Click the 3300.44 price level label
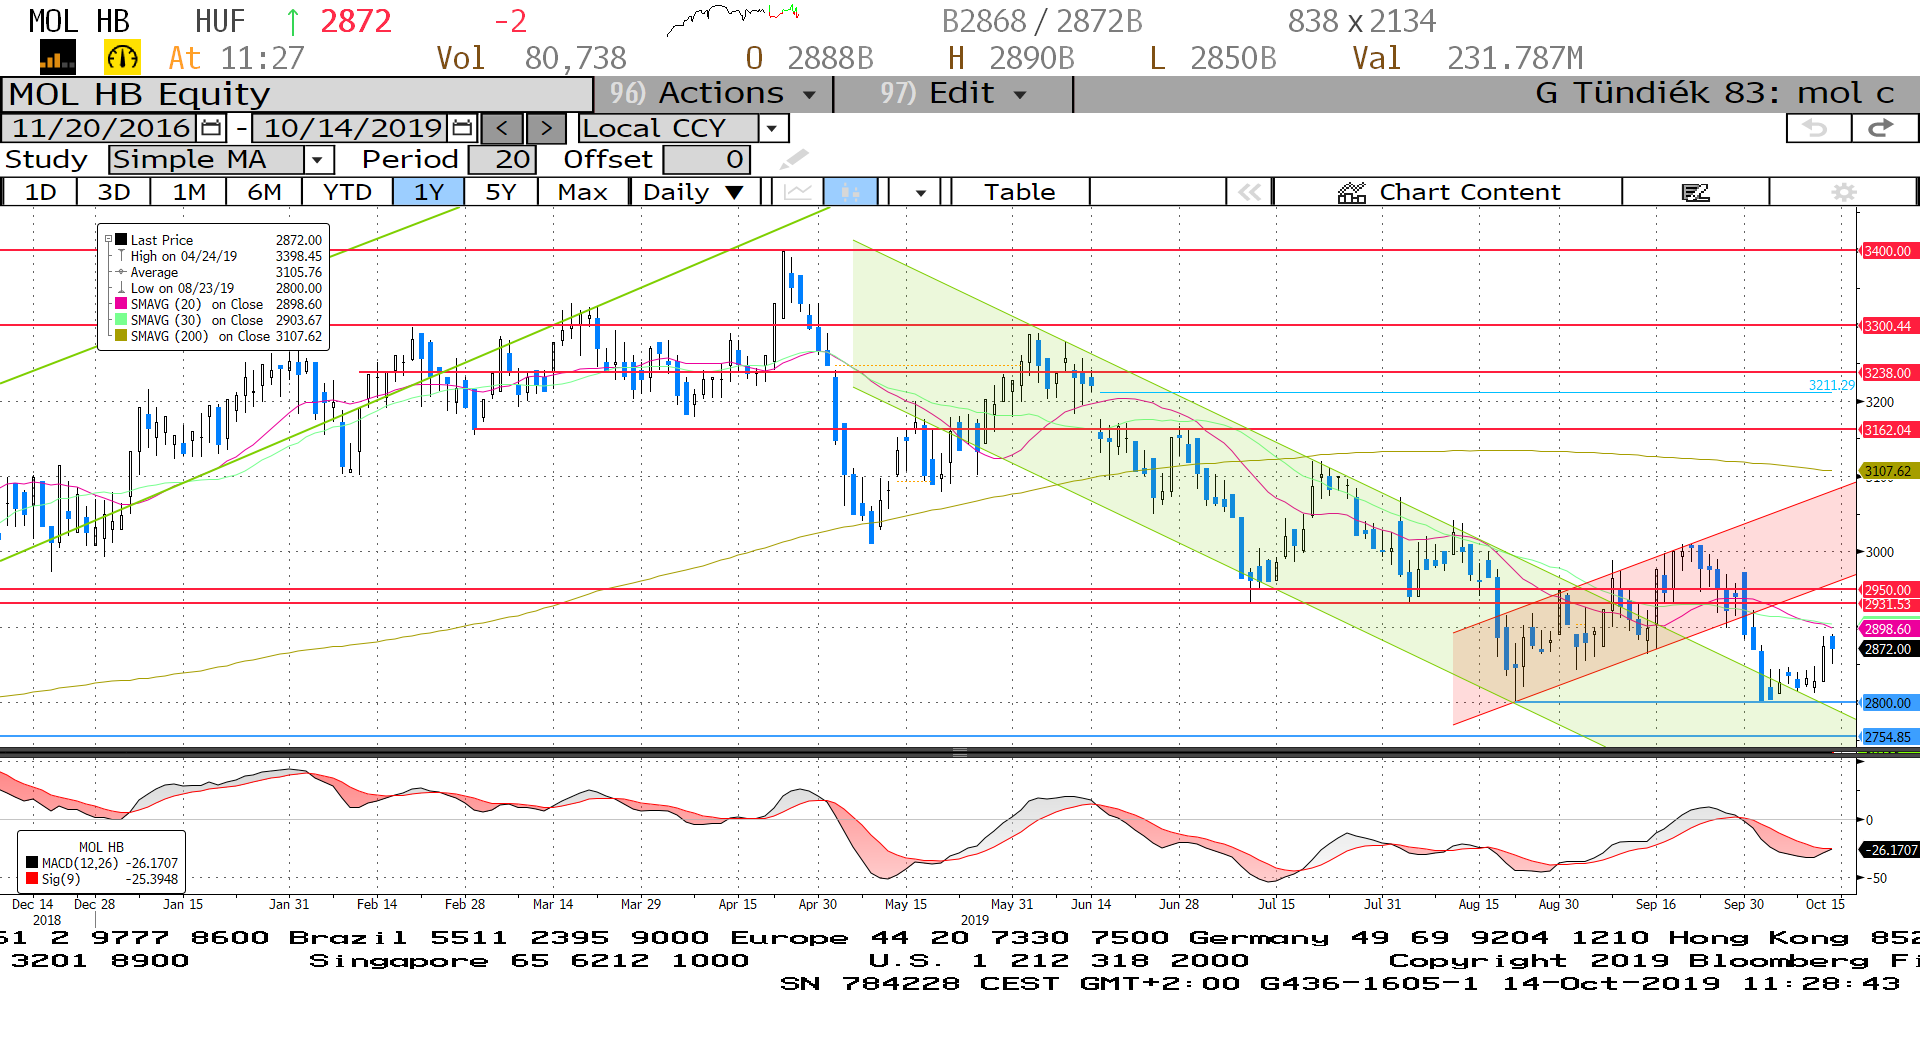 (x=1888, y=326)
